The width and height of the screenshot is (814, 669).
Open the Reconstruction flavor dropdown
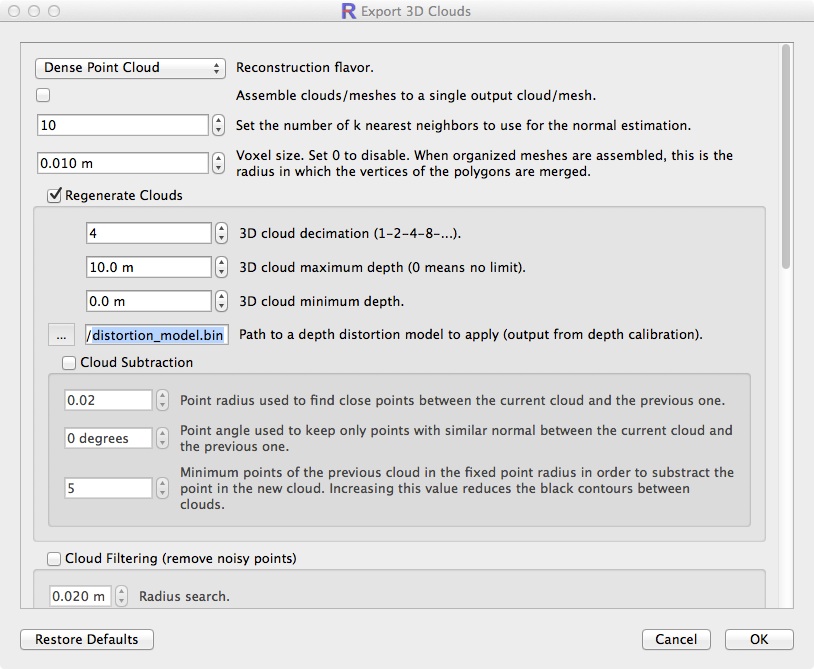coord(130,68)
